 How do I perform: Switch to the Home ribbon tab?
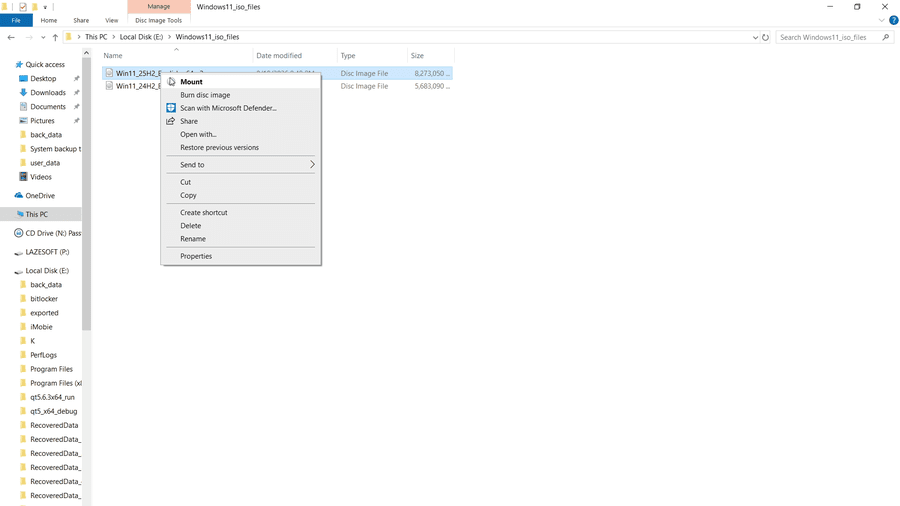pos(49,20)
